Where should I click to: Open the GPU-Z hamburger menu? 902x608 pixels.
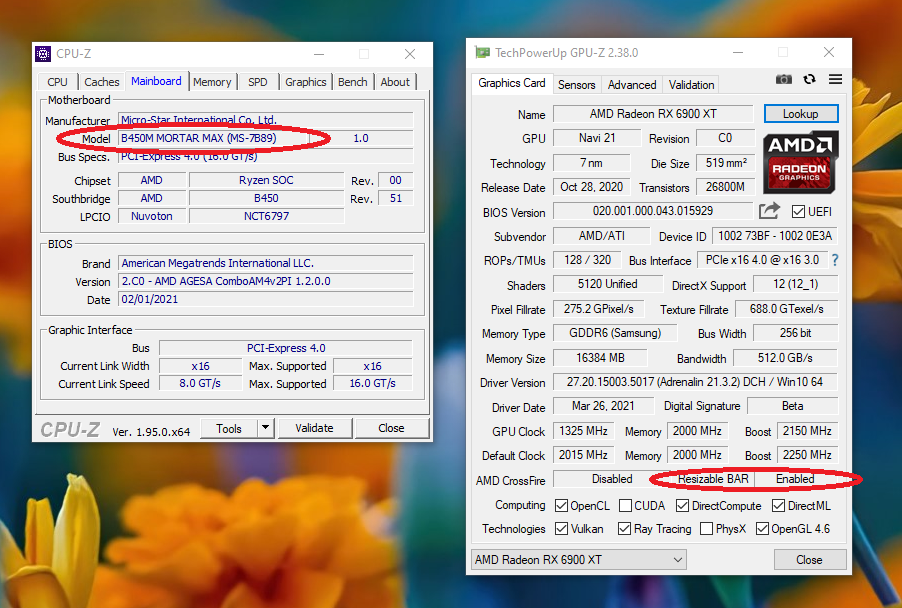coord(835,79)
